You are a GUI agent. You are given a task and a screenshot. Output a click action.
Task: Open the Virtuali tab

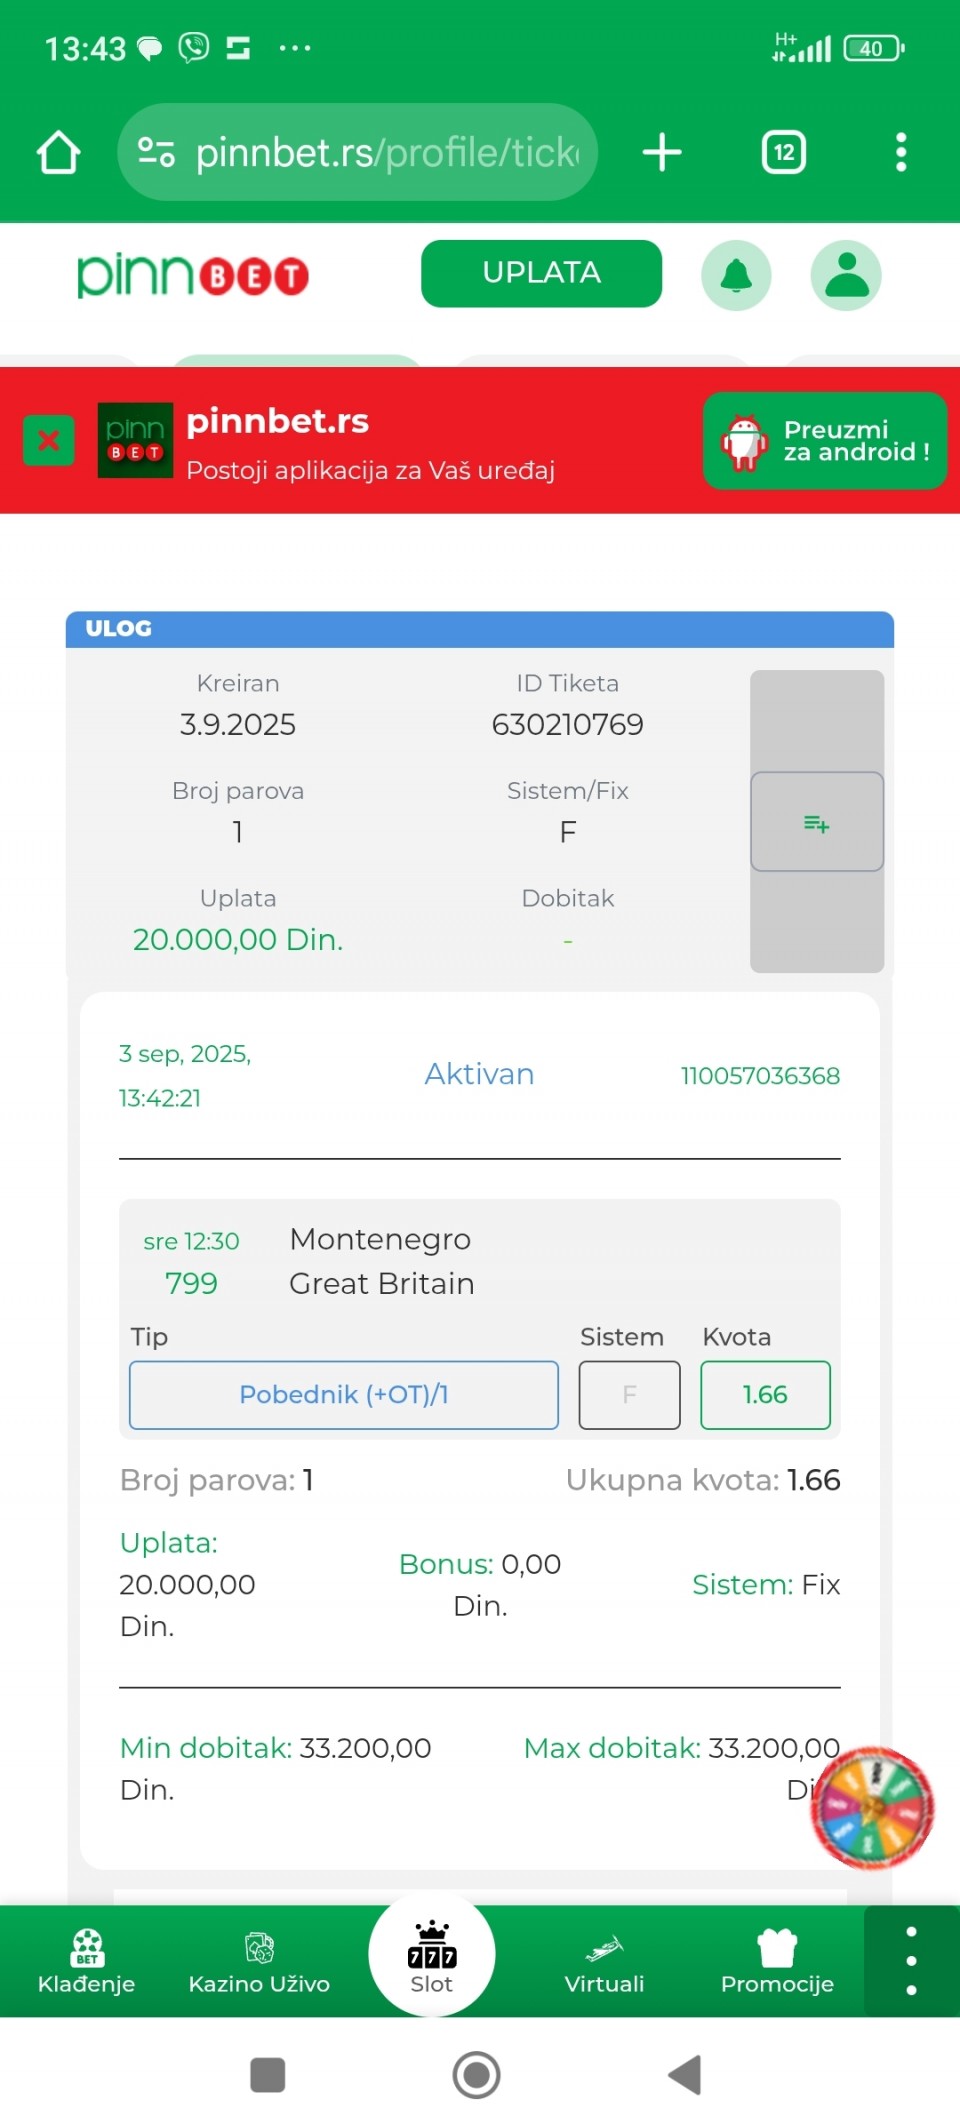pos(604,1961)
